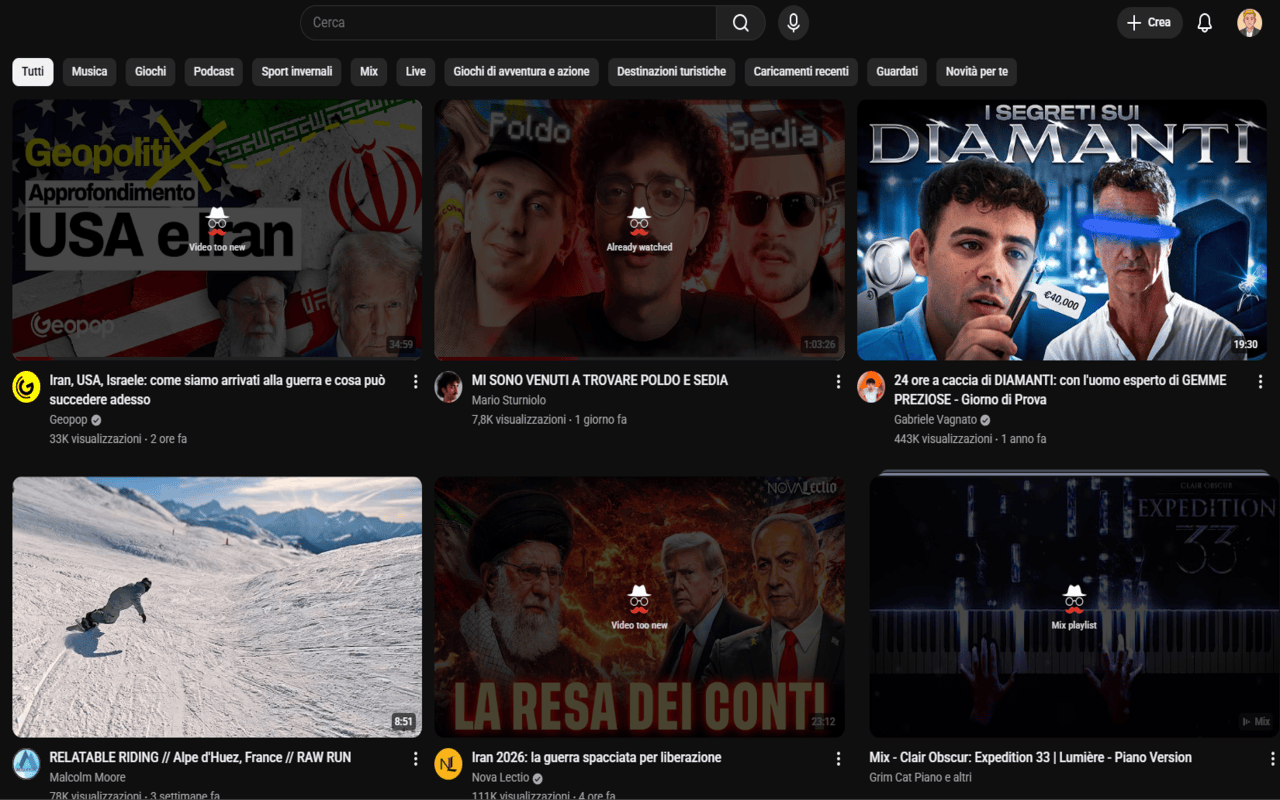
Task: Open the MI SONO VENUTI A TROVARE POLDO E SEDIA title
Action: click(600, 380)
